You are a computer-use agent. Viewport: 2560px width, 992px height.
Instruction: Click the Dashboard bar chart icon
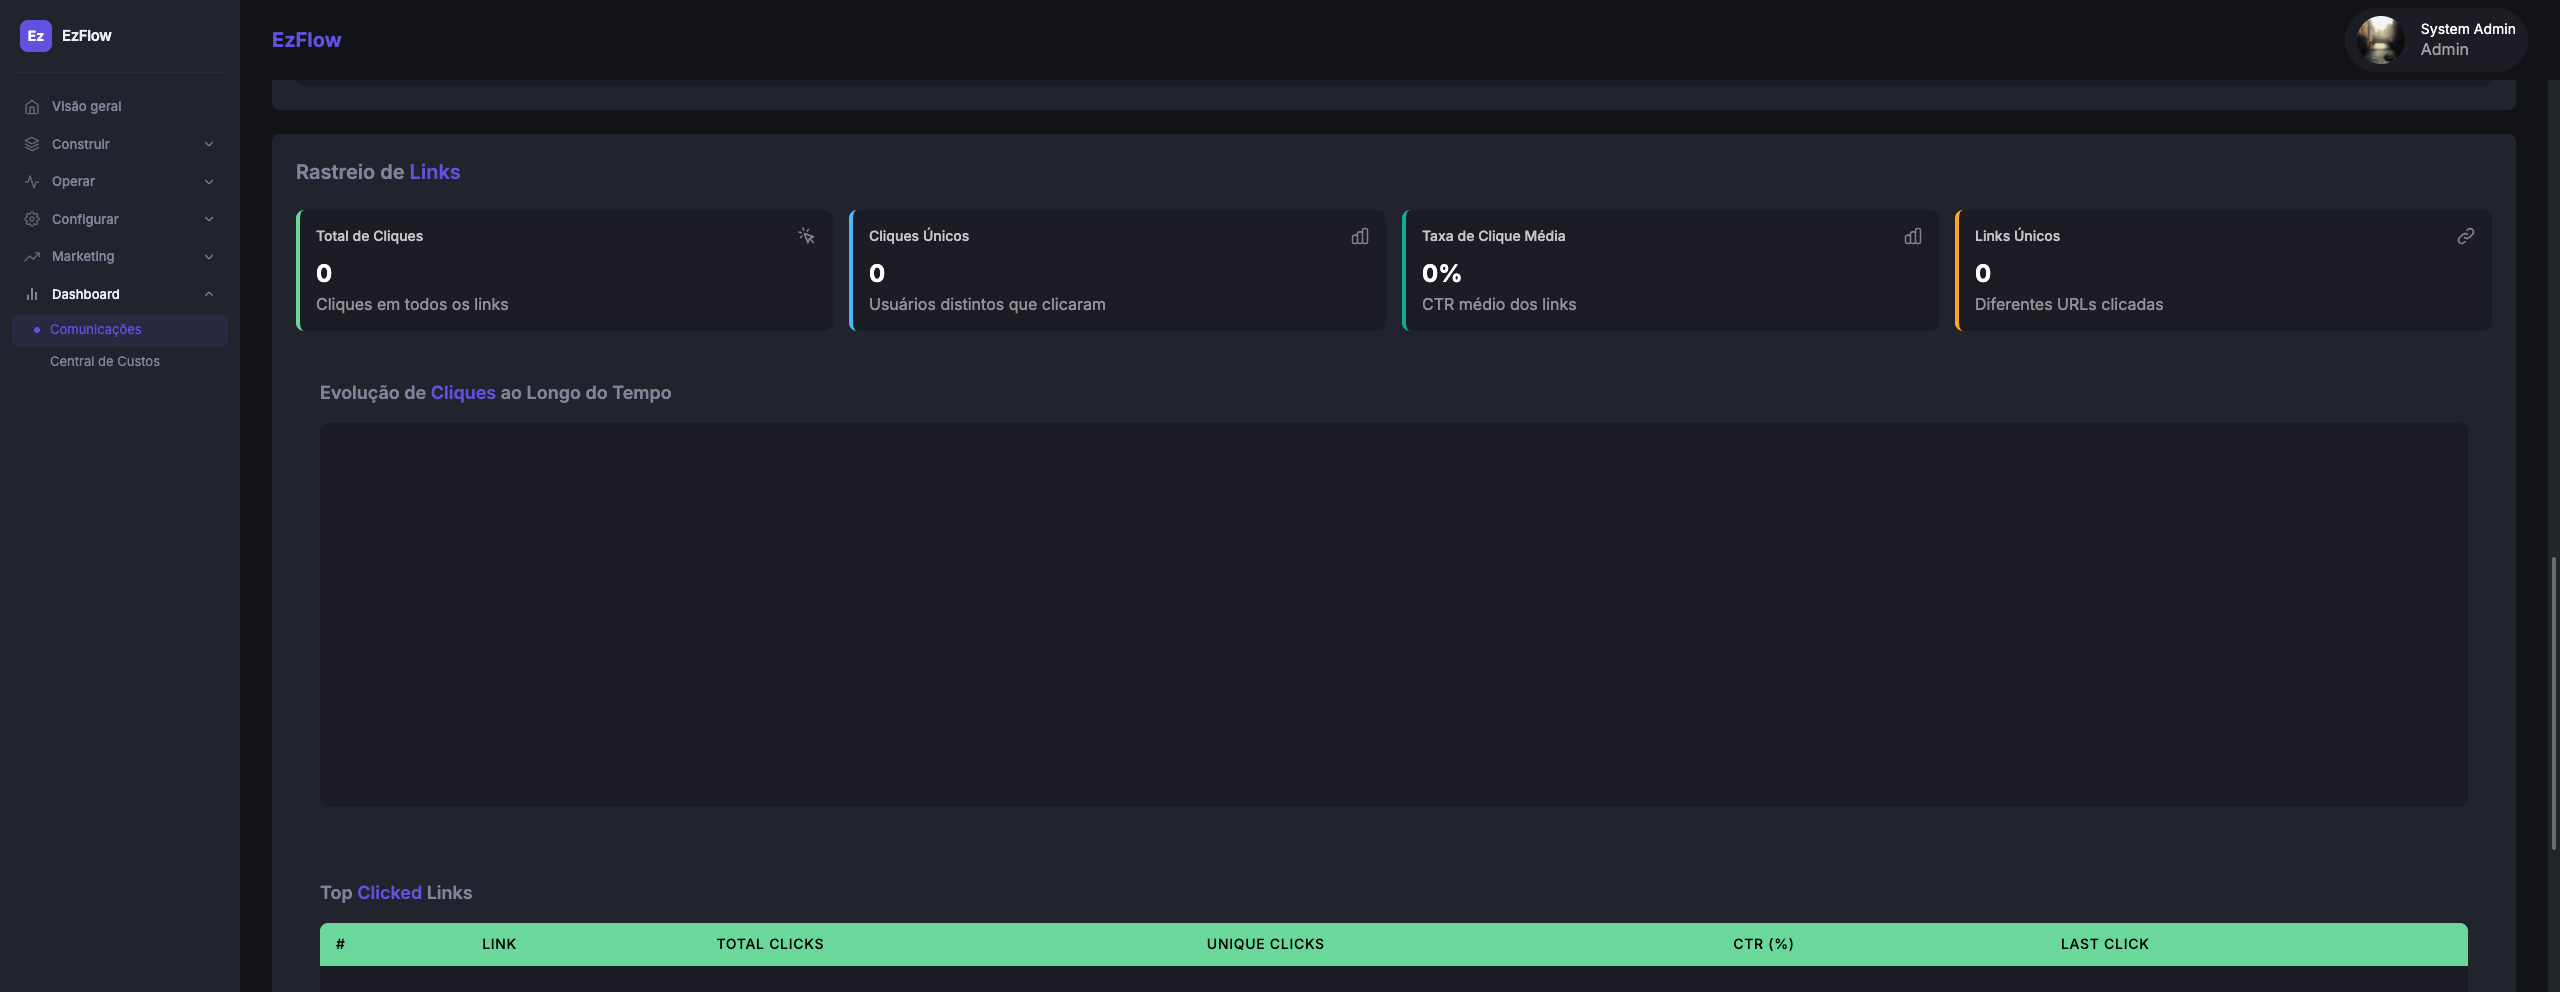[32, 294]
